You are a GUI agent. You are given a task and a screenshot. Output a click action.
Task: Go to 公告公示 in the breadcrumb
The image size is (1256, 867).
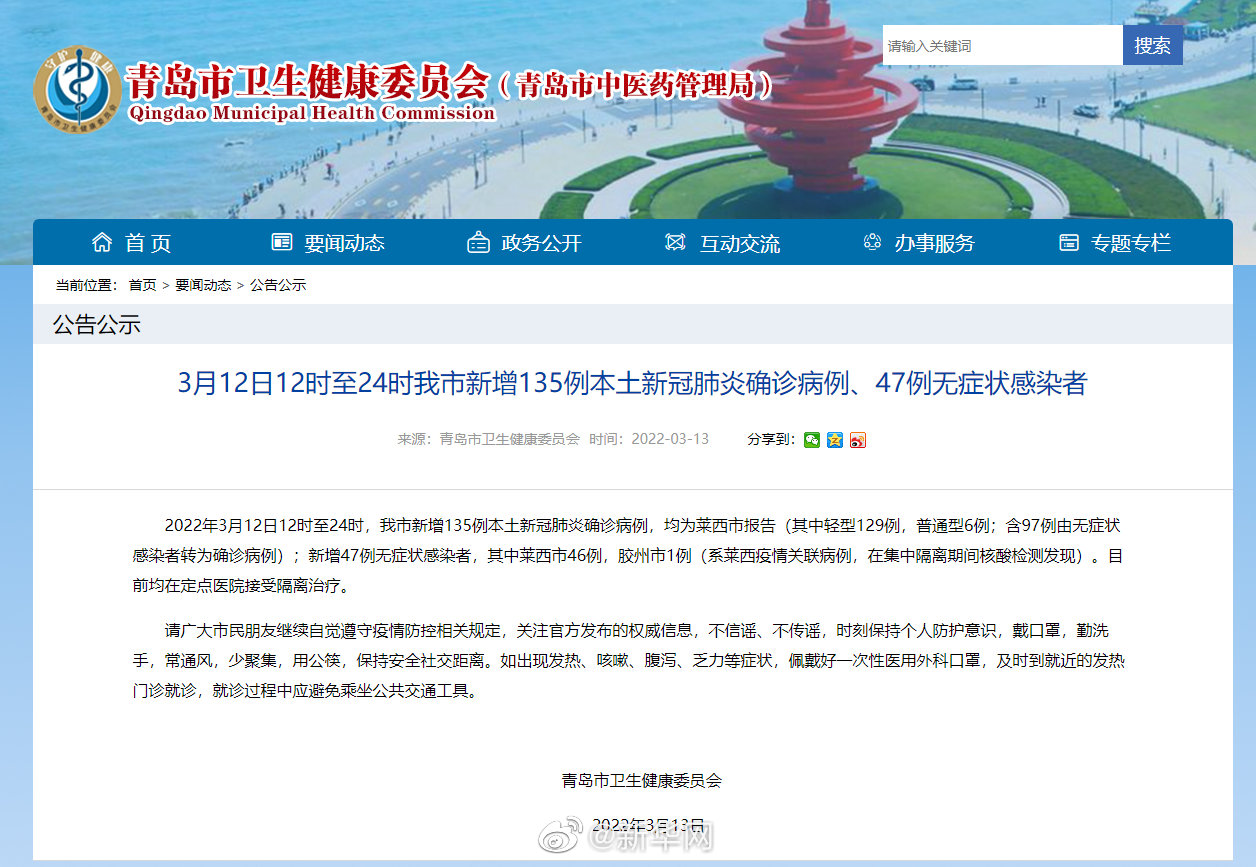pos(278,285)
